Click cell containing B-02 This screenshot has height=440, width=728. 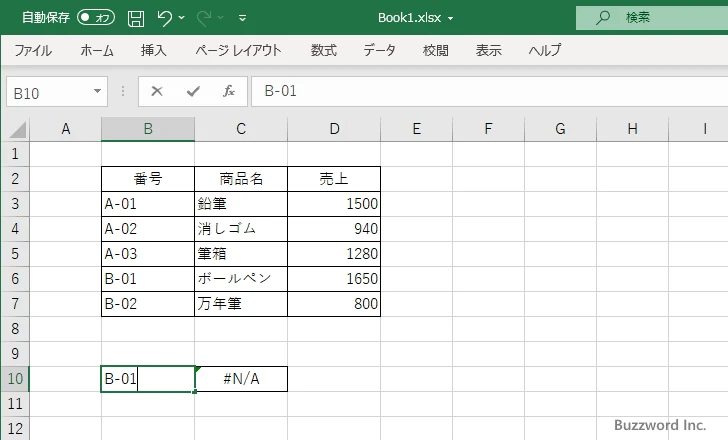[x=148, y=304]
